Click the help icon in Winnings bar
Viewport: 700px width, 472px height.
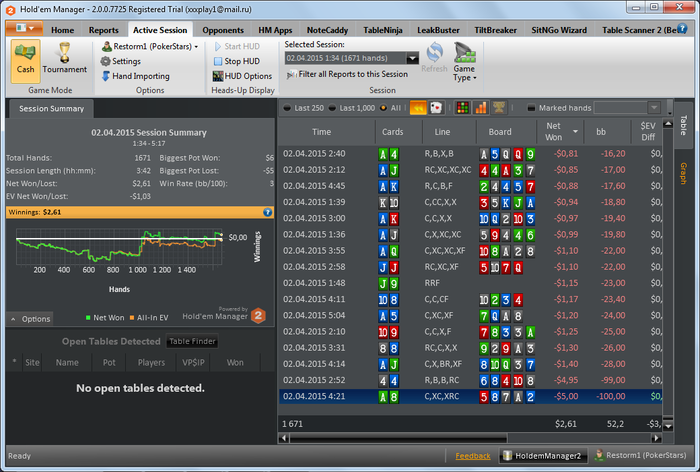pos(267,212)
